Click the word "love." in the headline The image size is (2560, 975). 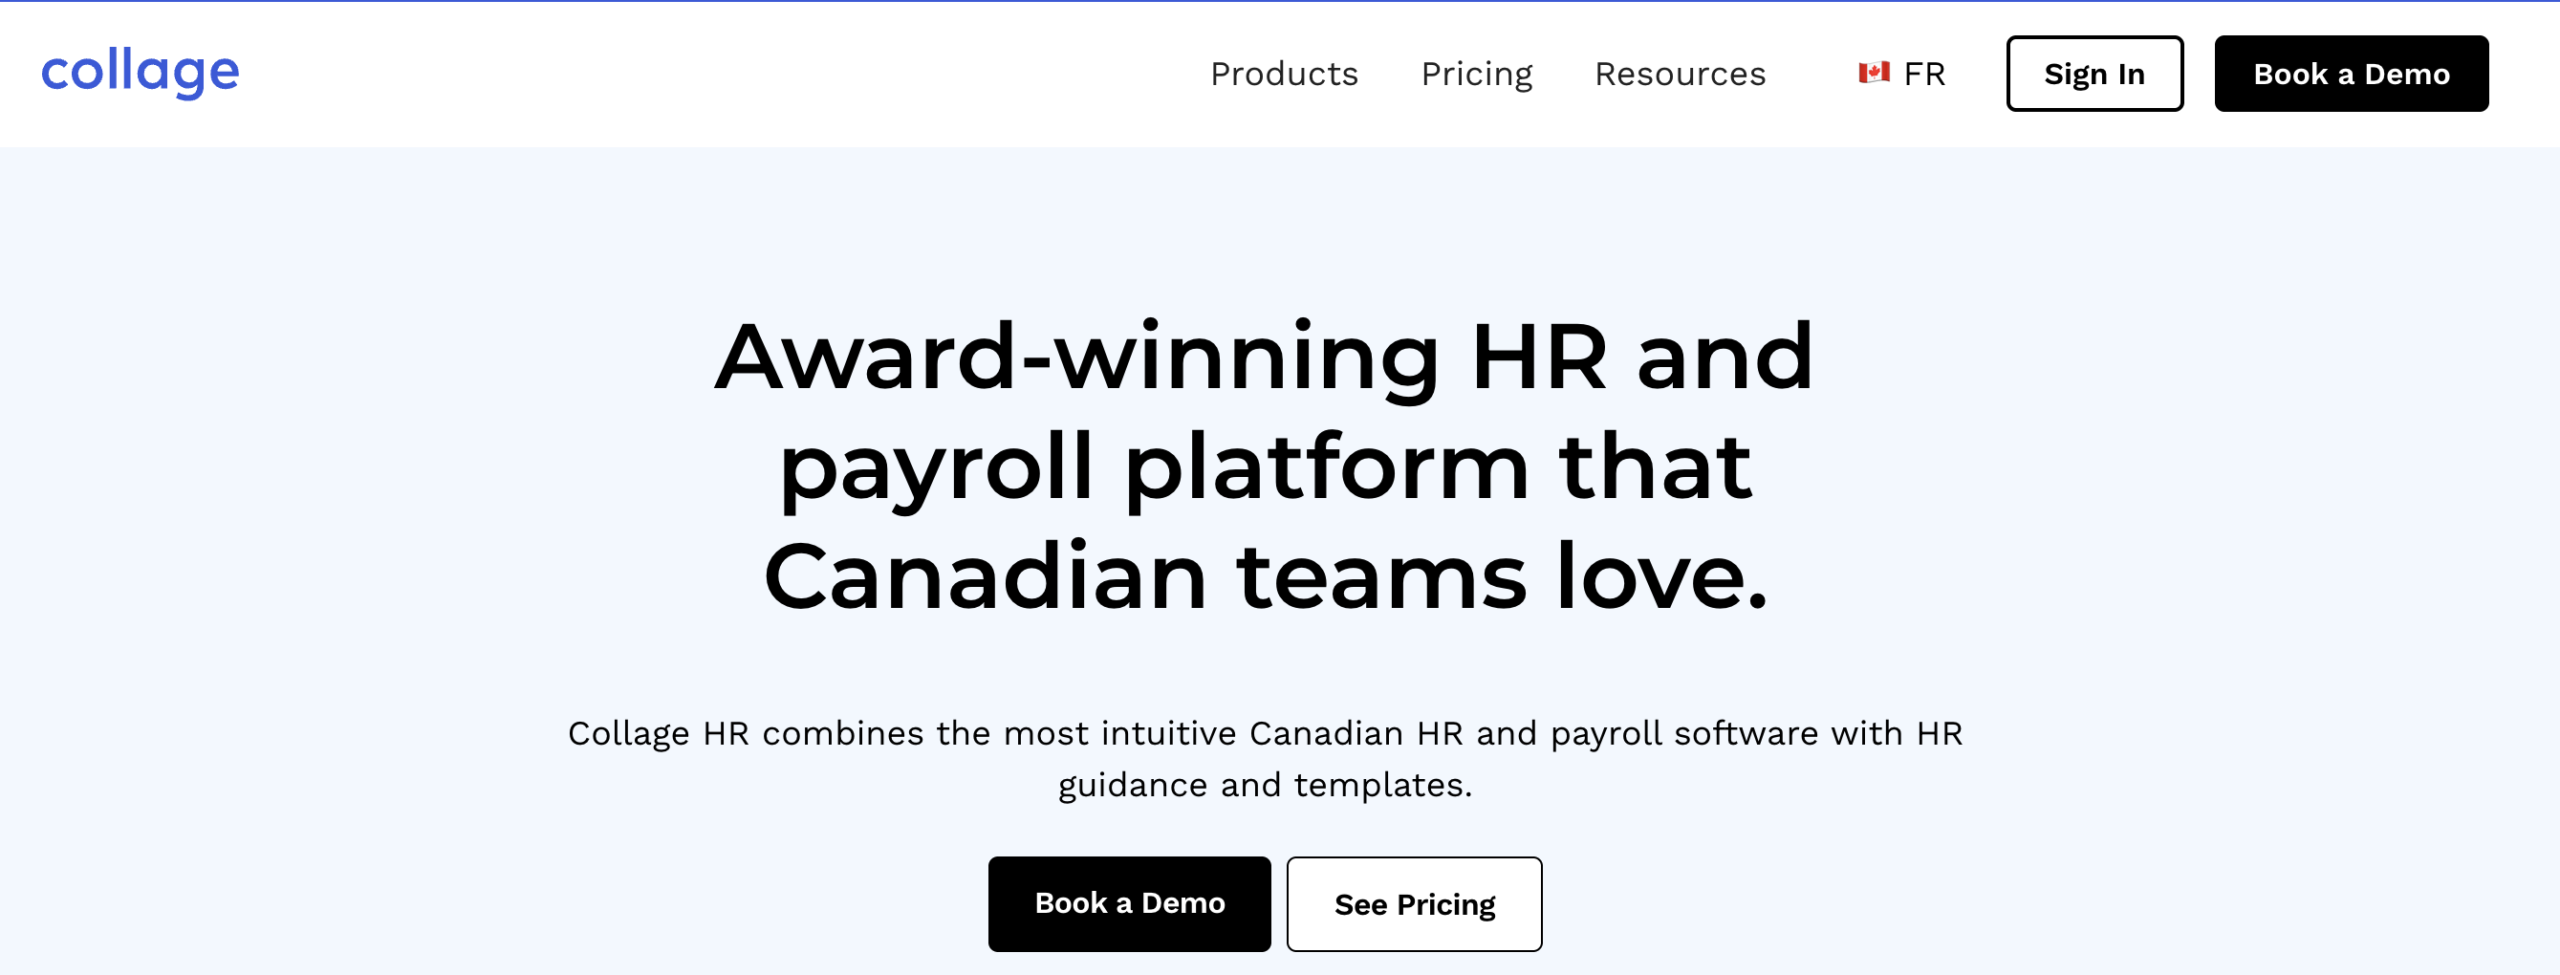pos(1662,578)
